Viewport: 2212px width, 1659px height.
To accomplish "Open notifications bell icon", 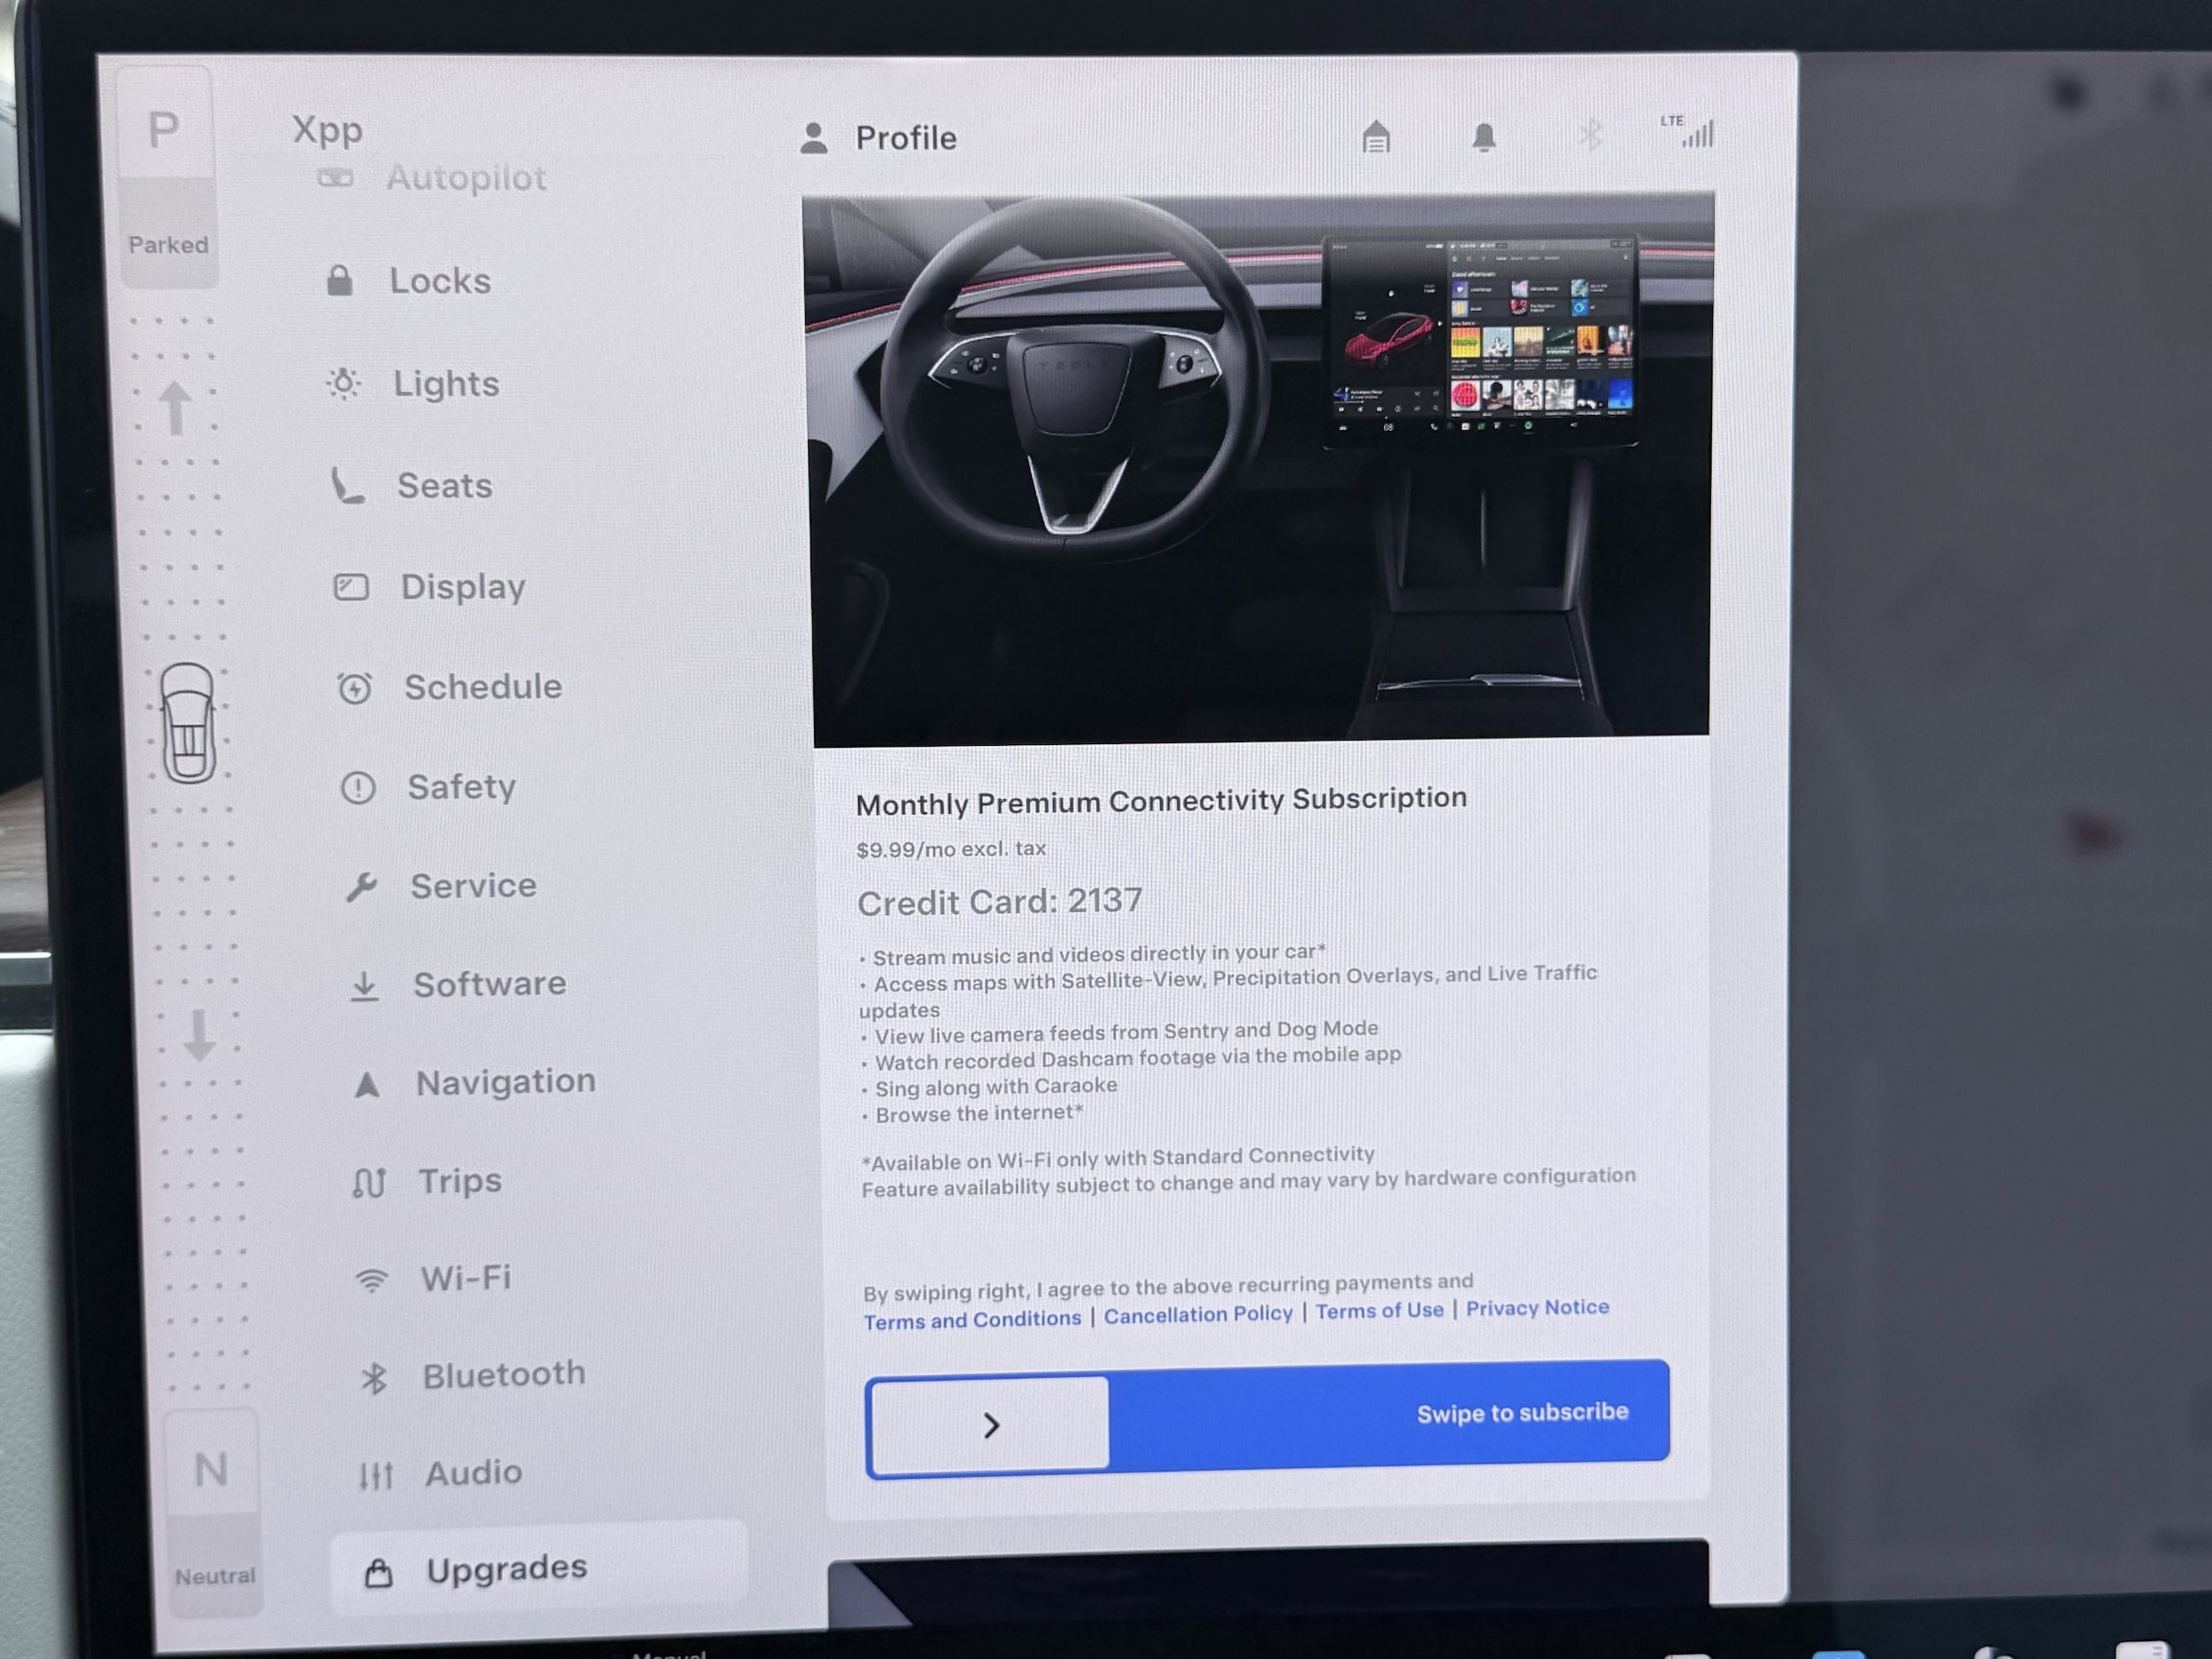I will 1484,136.
